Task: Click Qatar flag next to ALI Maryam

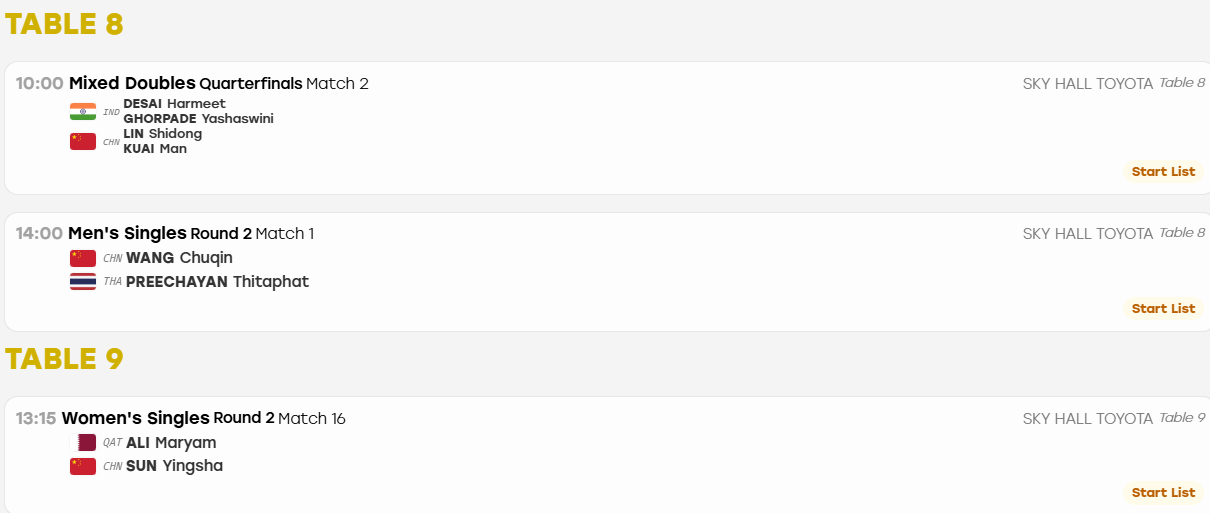Action: point(83,442)
